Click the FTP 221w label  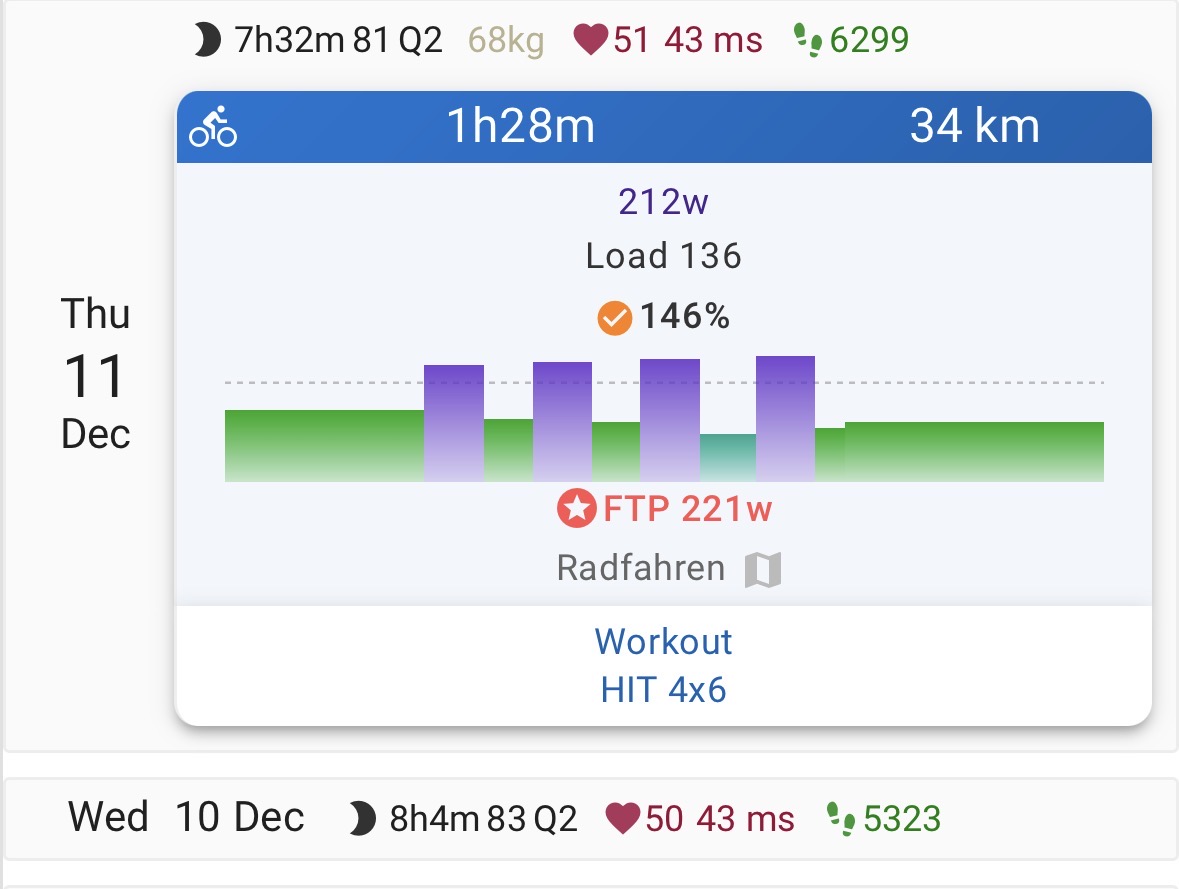click(687, 509)
